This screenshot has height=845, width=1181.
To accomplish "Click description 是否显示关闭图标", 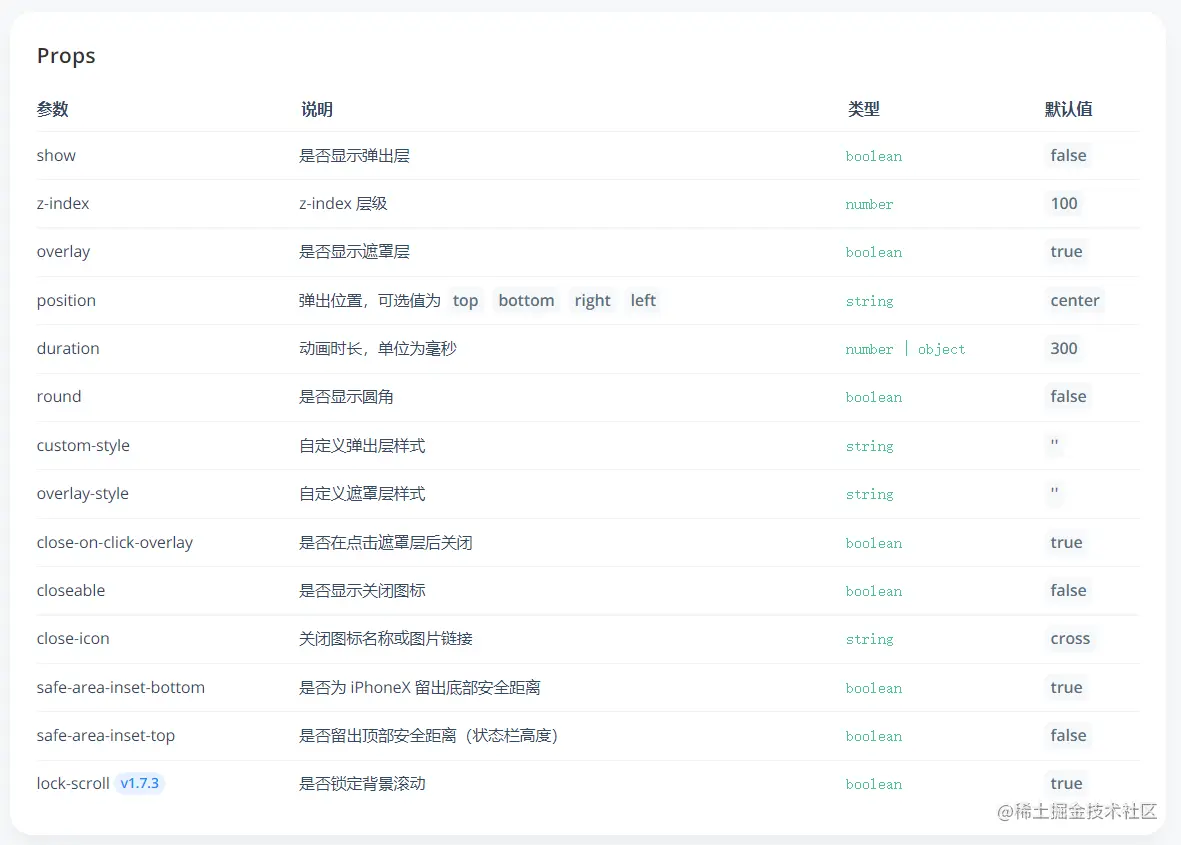I will pos(362,590).
